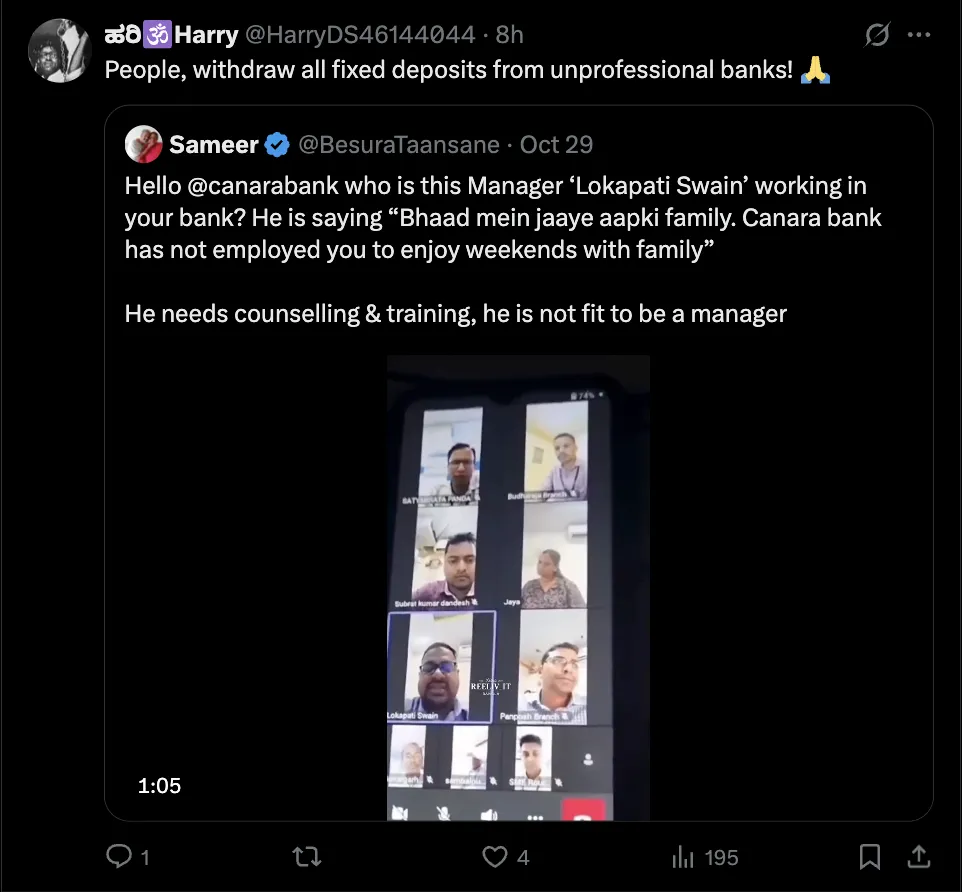Open the @BesuraTaansane handle

coord(399,145)
